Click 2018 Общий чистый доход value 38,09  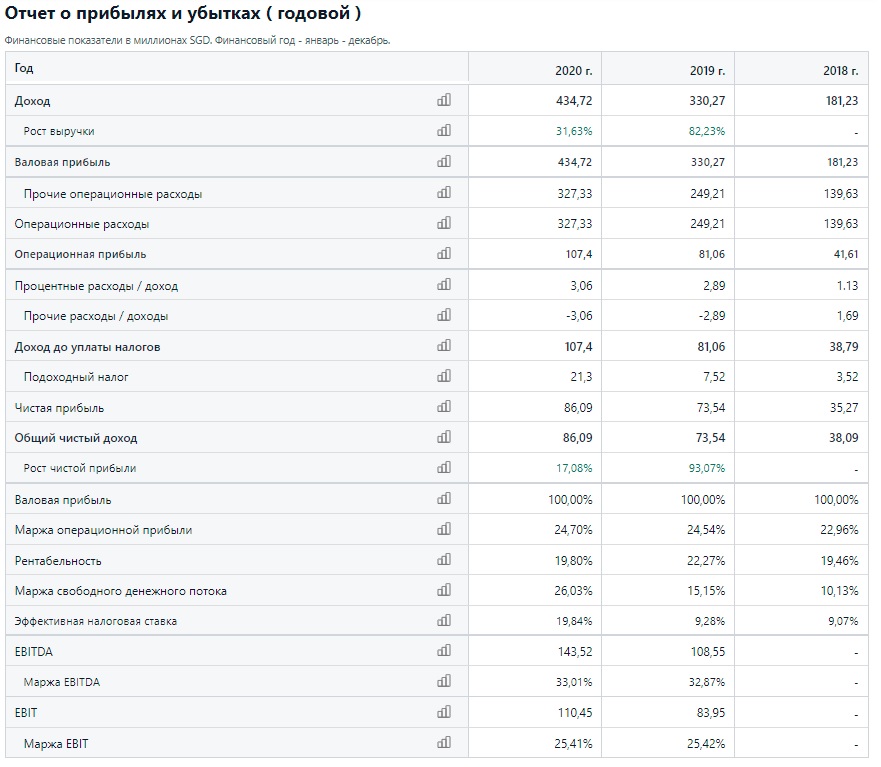point(844,438)
